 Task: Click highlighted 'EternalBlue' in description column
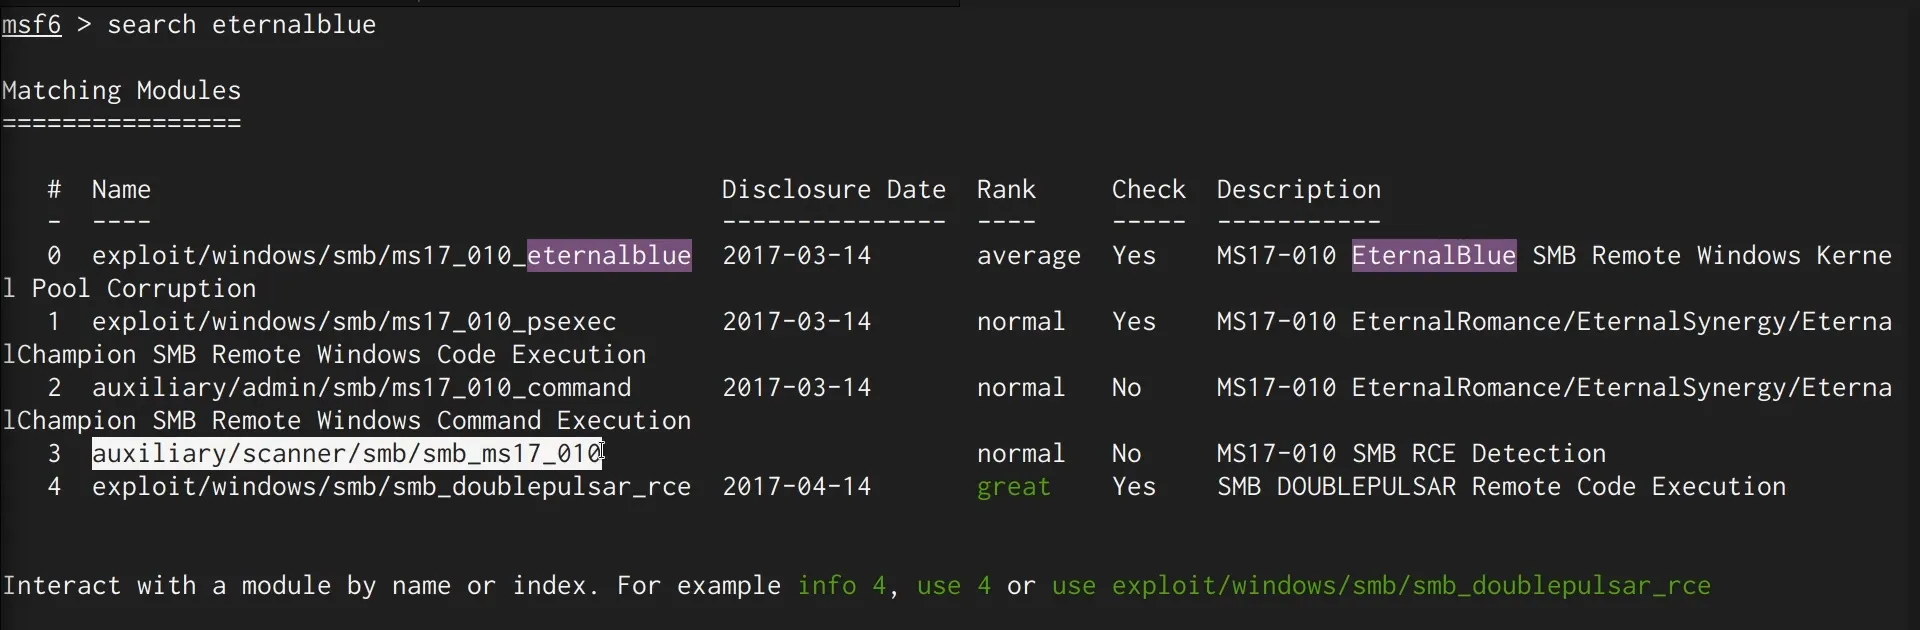click(1434, 256)
